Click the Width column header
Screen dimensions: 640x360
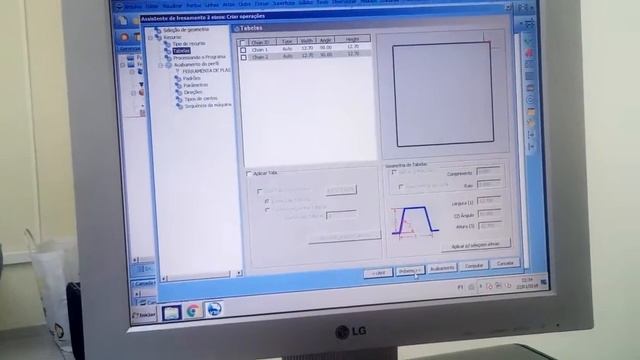[x=307, y=40]
